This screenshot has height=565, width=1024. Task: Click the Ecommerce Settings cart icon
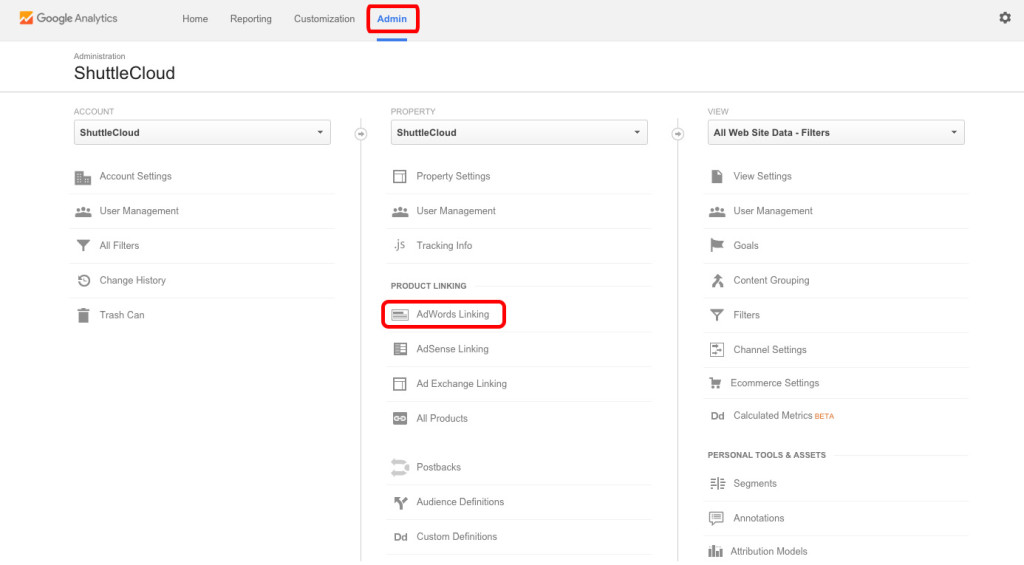point(715,383)
